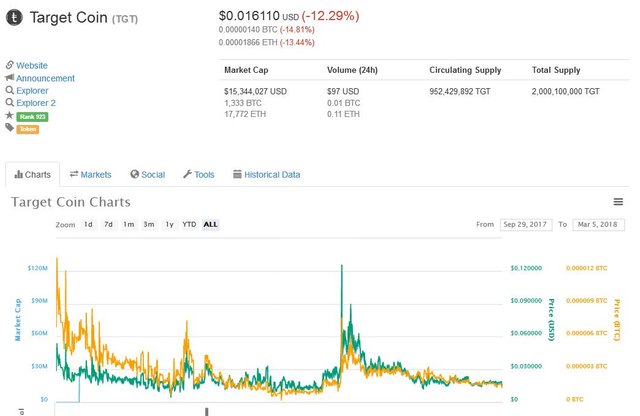Click the megaphone icon beside Announcement
640x416 pixels.
[x=9, y=77]
